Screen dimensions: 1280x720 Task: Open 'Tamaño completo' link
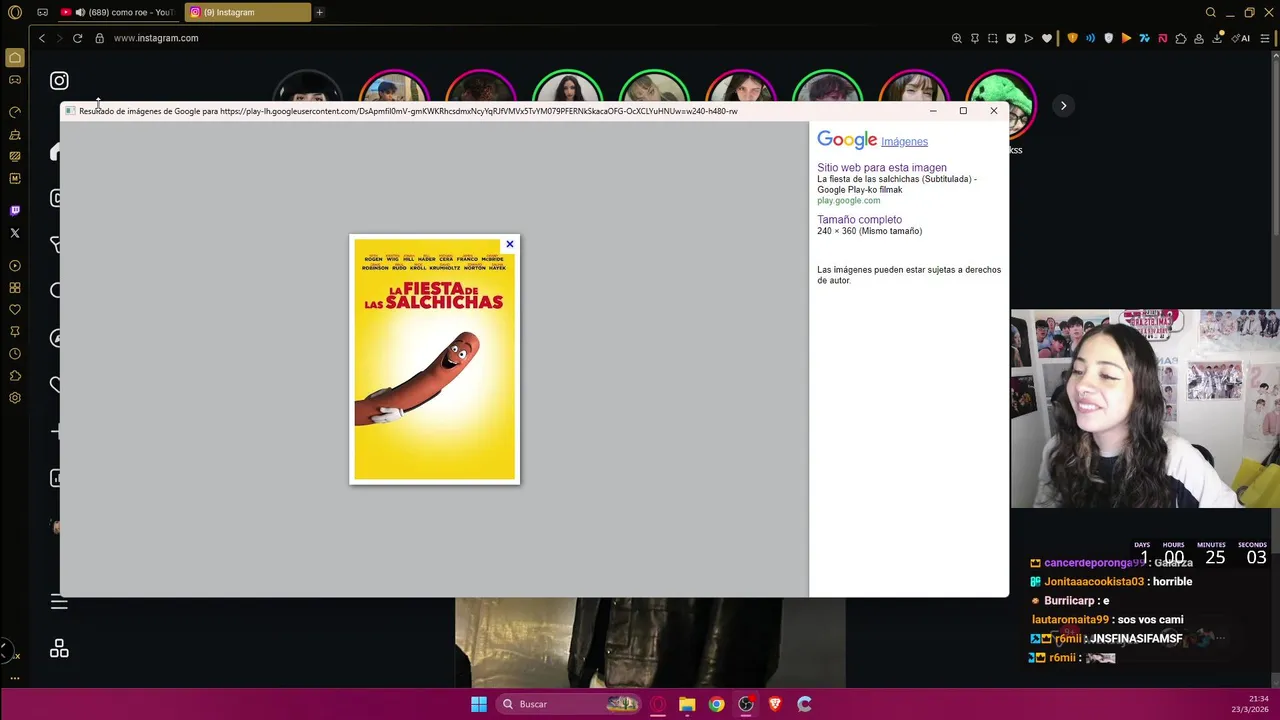pos(859,219)
